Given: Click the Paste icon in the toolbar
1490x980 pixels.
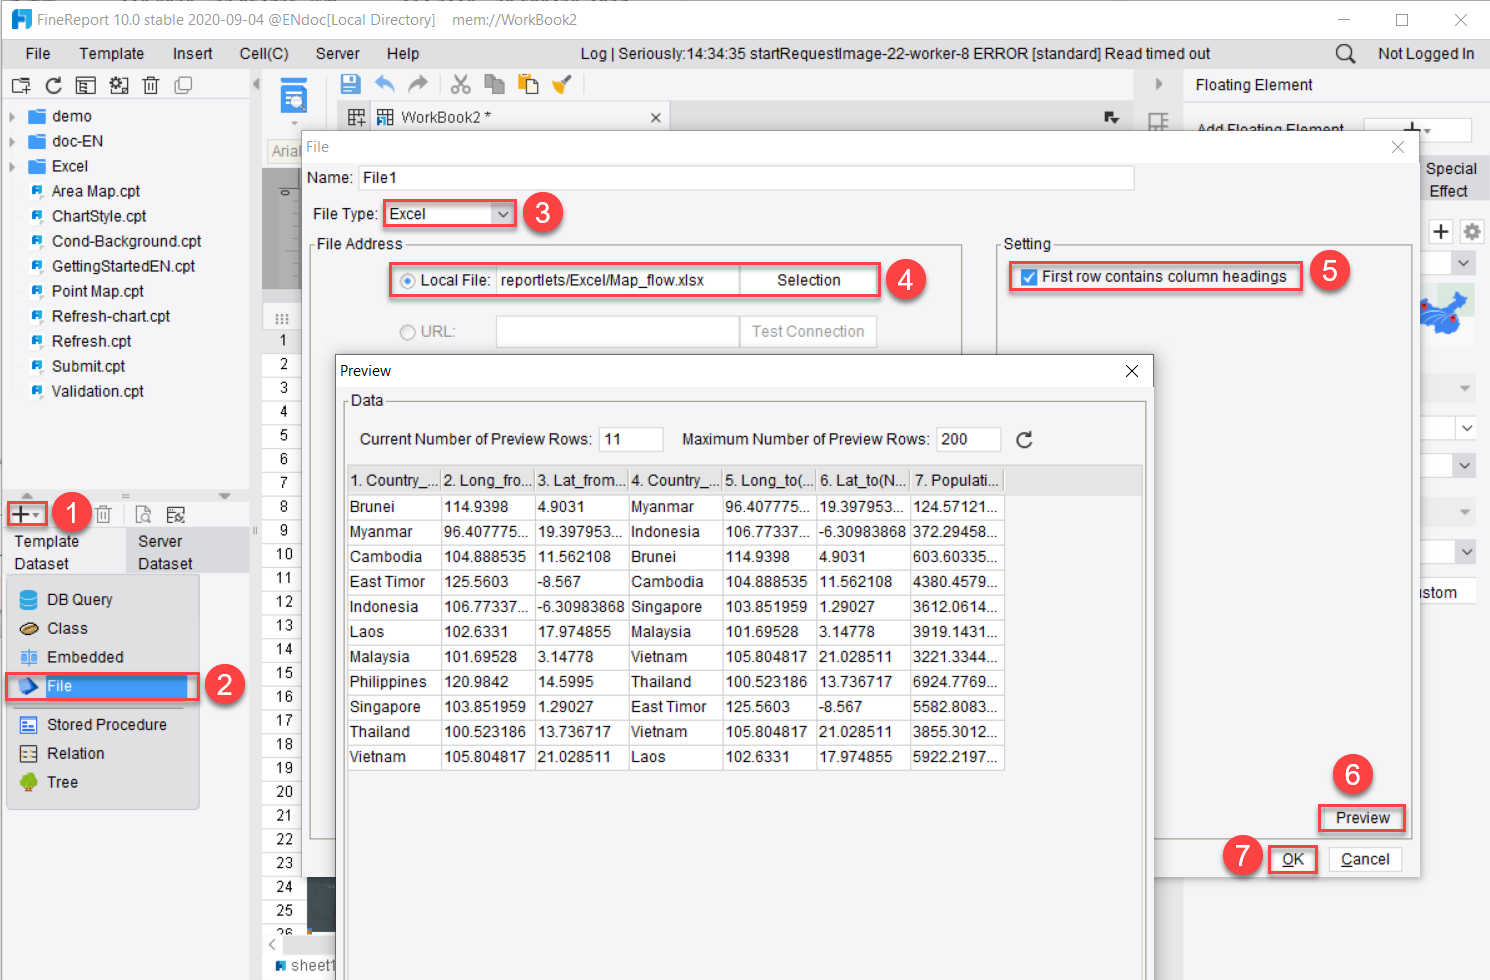Looking at the screenshot, I should point(528,84).
